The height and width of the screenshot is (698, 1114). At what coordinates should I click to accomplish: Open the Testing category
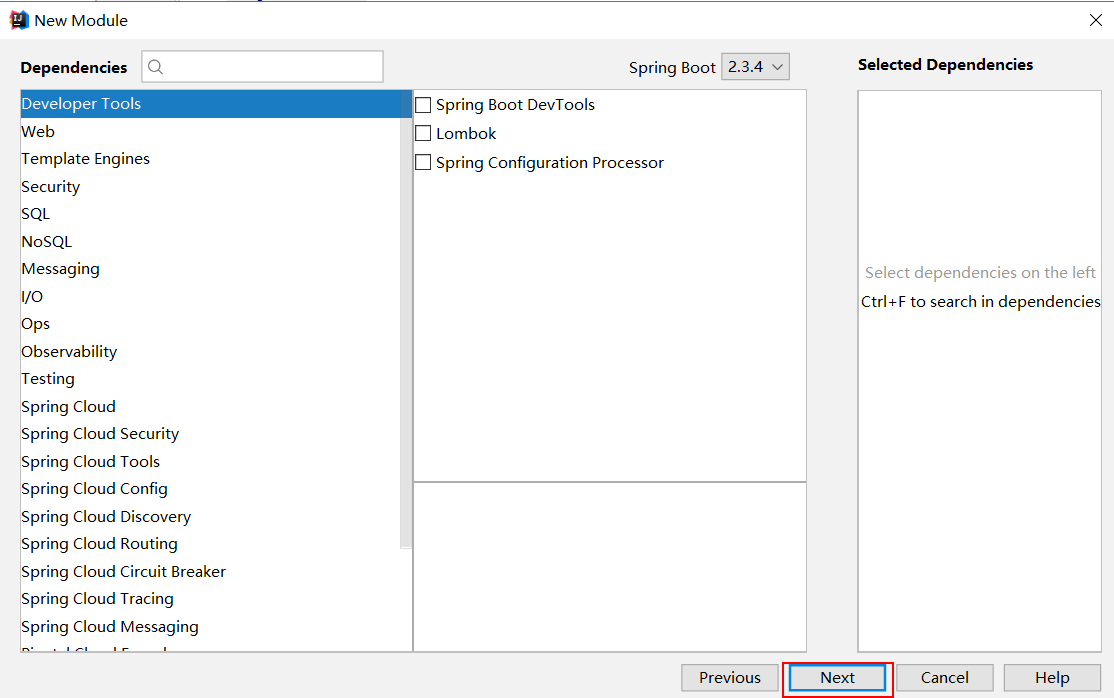click(x=212, y=379)
